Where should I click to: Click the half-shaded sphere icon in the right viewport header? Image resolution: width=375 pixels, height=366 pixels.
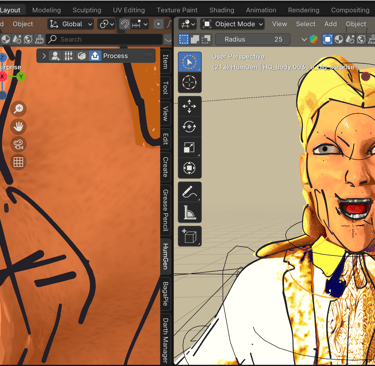tap(339, 40)
